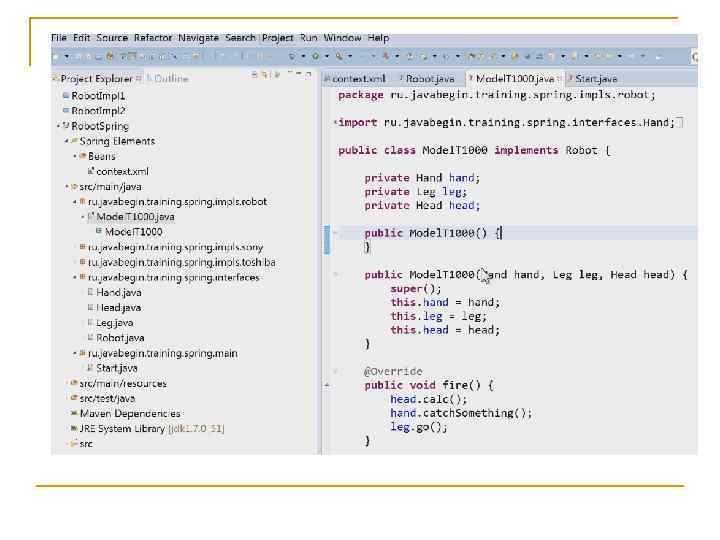Switch to Start.java editor tab
This screenshot has height=540, width=720.
[x=594, y=79]
